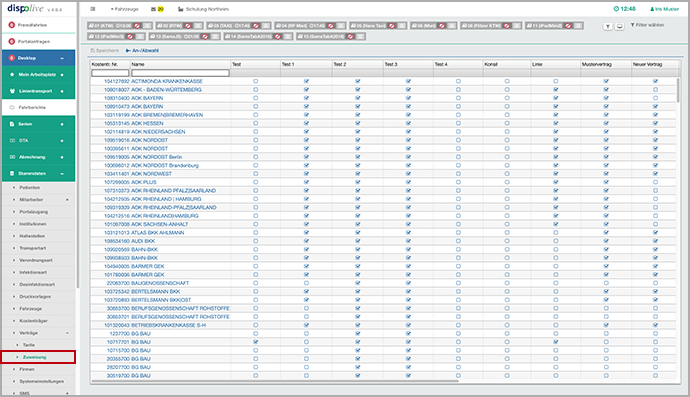Screen dimensions: 690x397
Task: Click the Mein Arbeitsplatz star icon
Action: [12, 74]
